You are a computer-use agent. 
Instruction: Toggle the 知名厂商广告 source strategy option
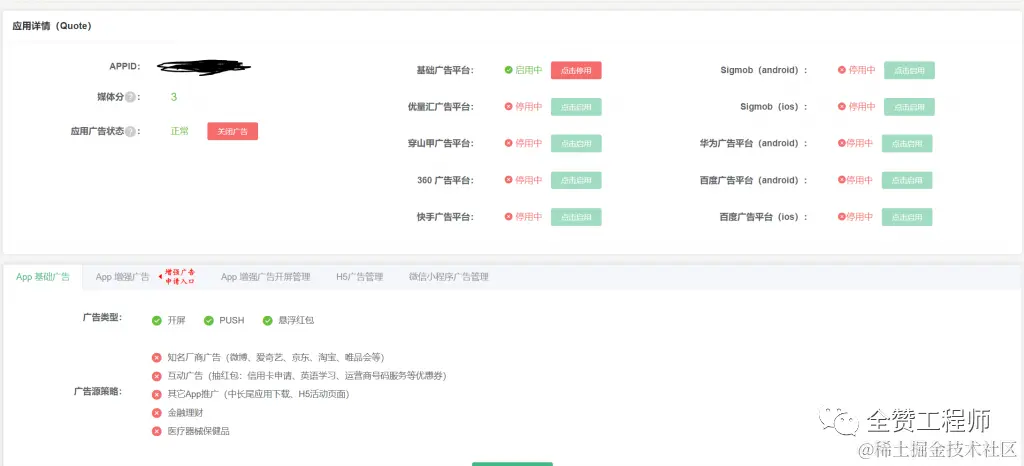pyautogui.click(x=157, y=358)
